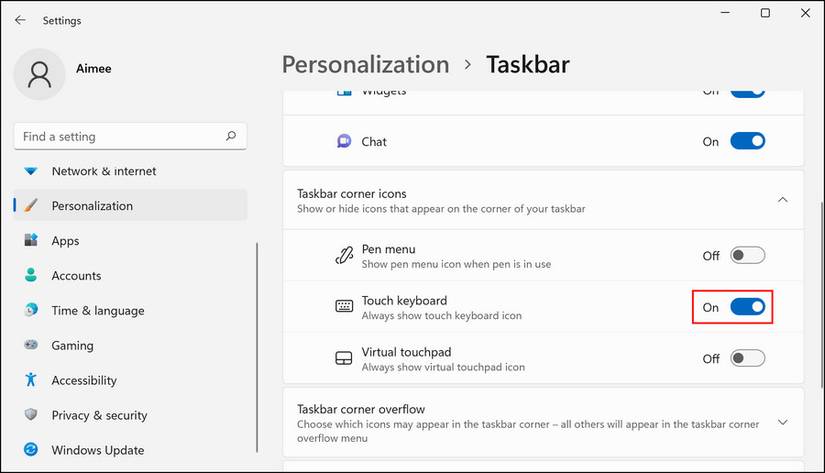Image resolution: width=825 pixels, height=473 pixels.
Task: Click the Chat bubble icon
Action: [x=344, y=141]
